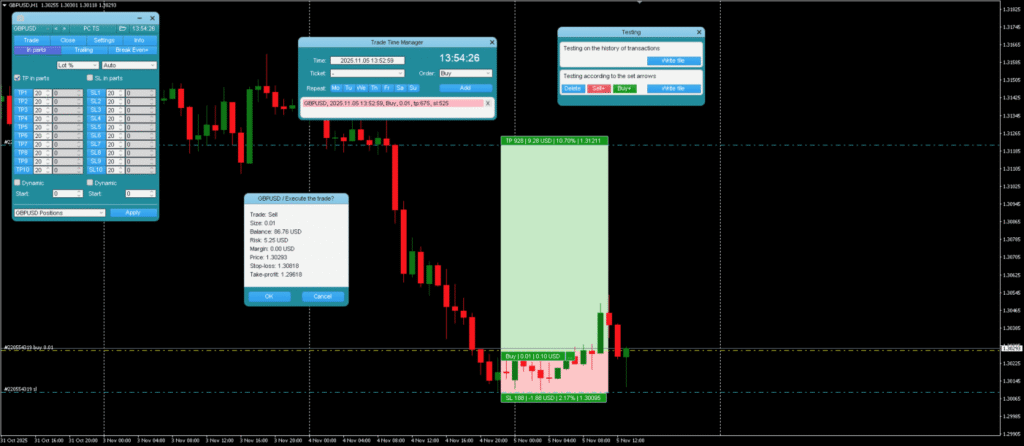Open the GBPUSD Positions dropdown

pos(58,212)
